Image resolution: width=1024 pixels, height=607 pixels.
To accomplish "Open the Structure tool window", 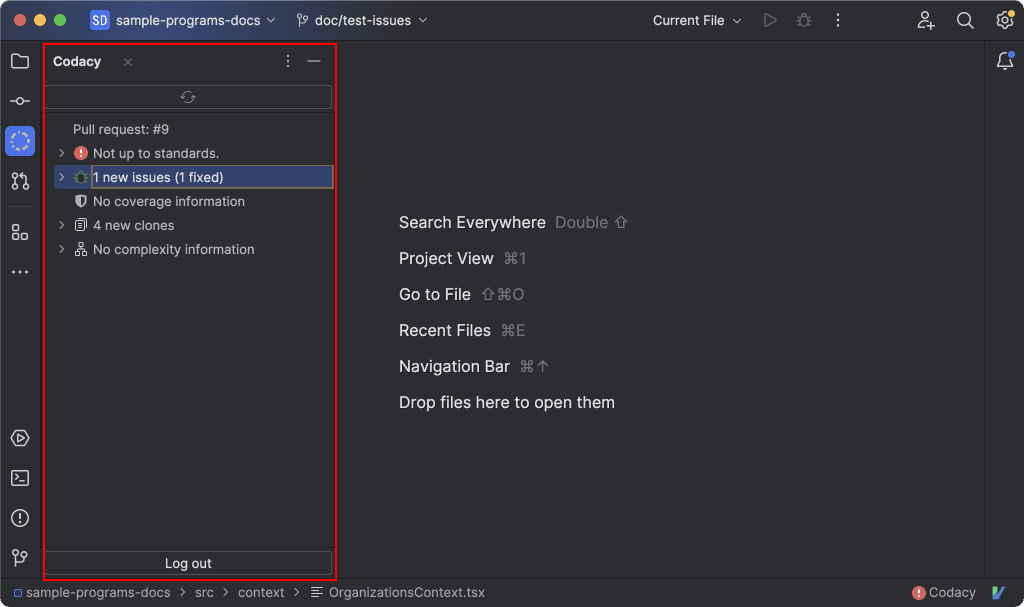I will coord(20,232).
